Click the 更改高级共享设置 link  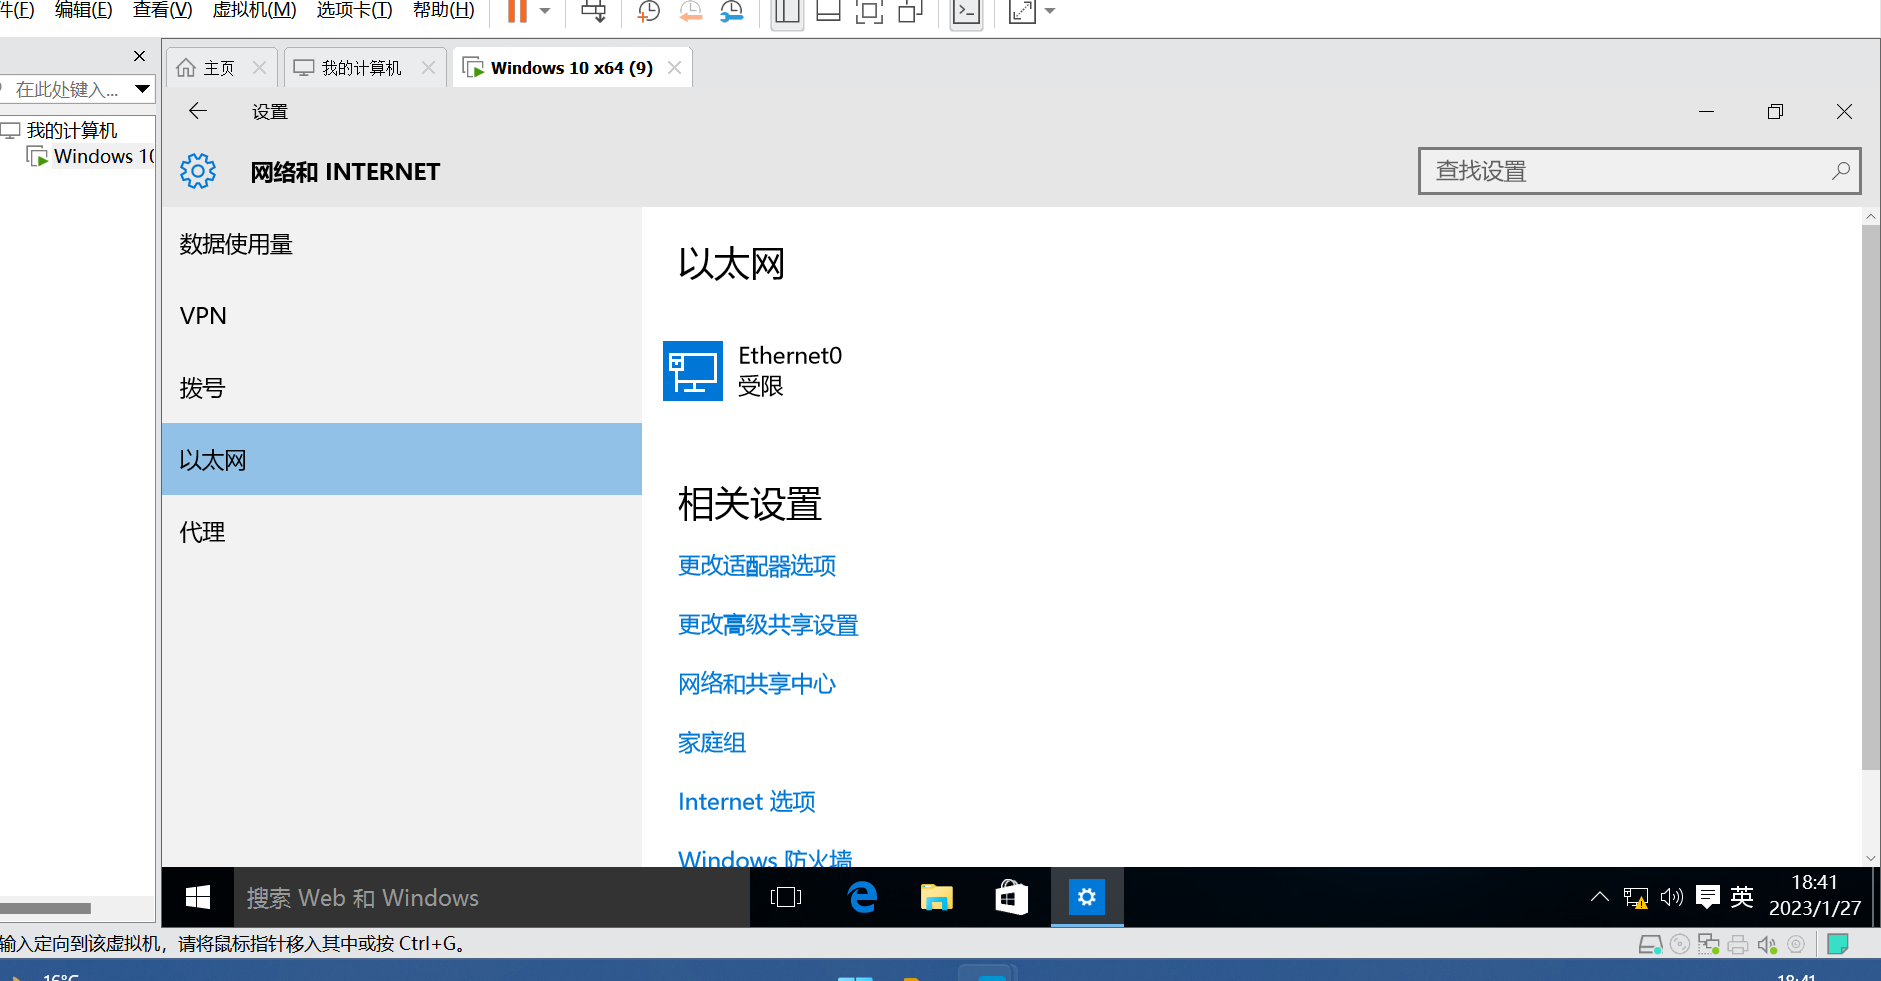(x=768, y=625)
